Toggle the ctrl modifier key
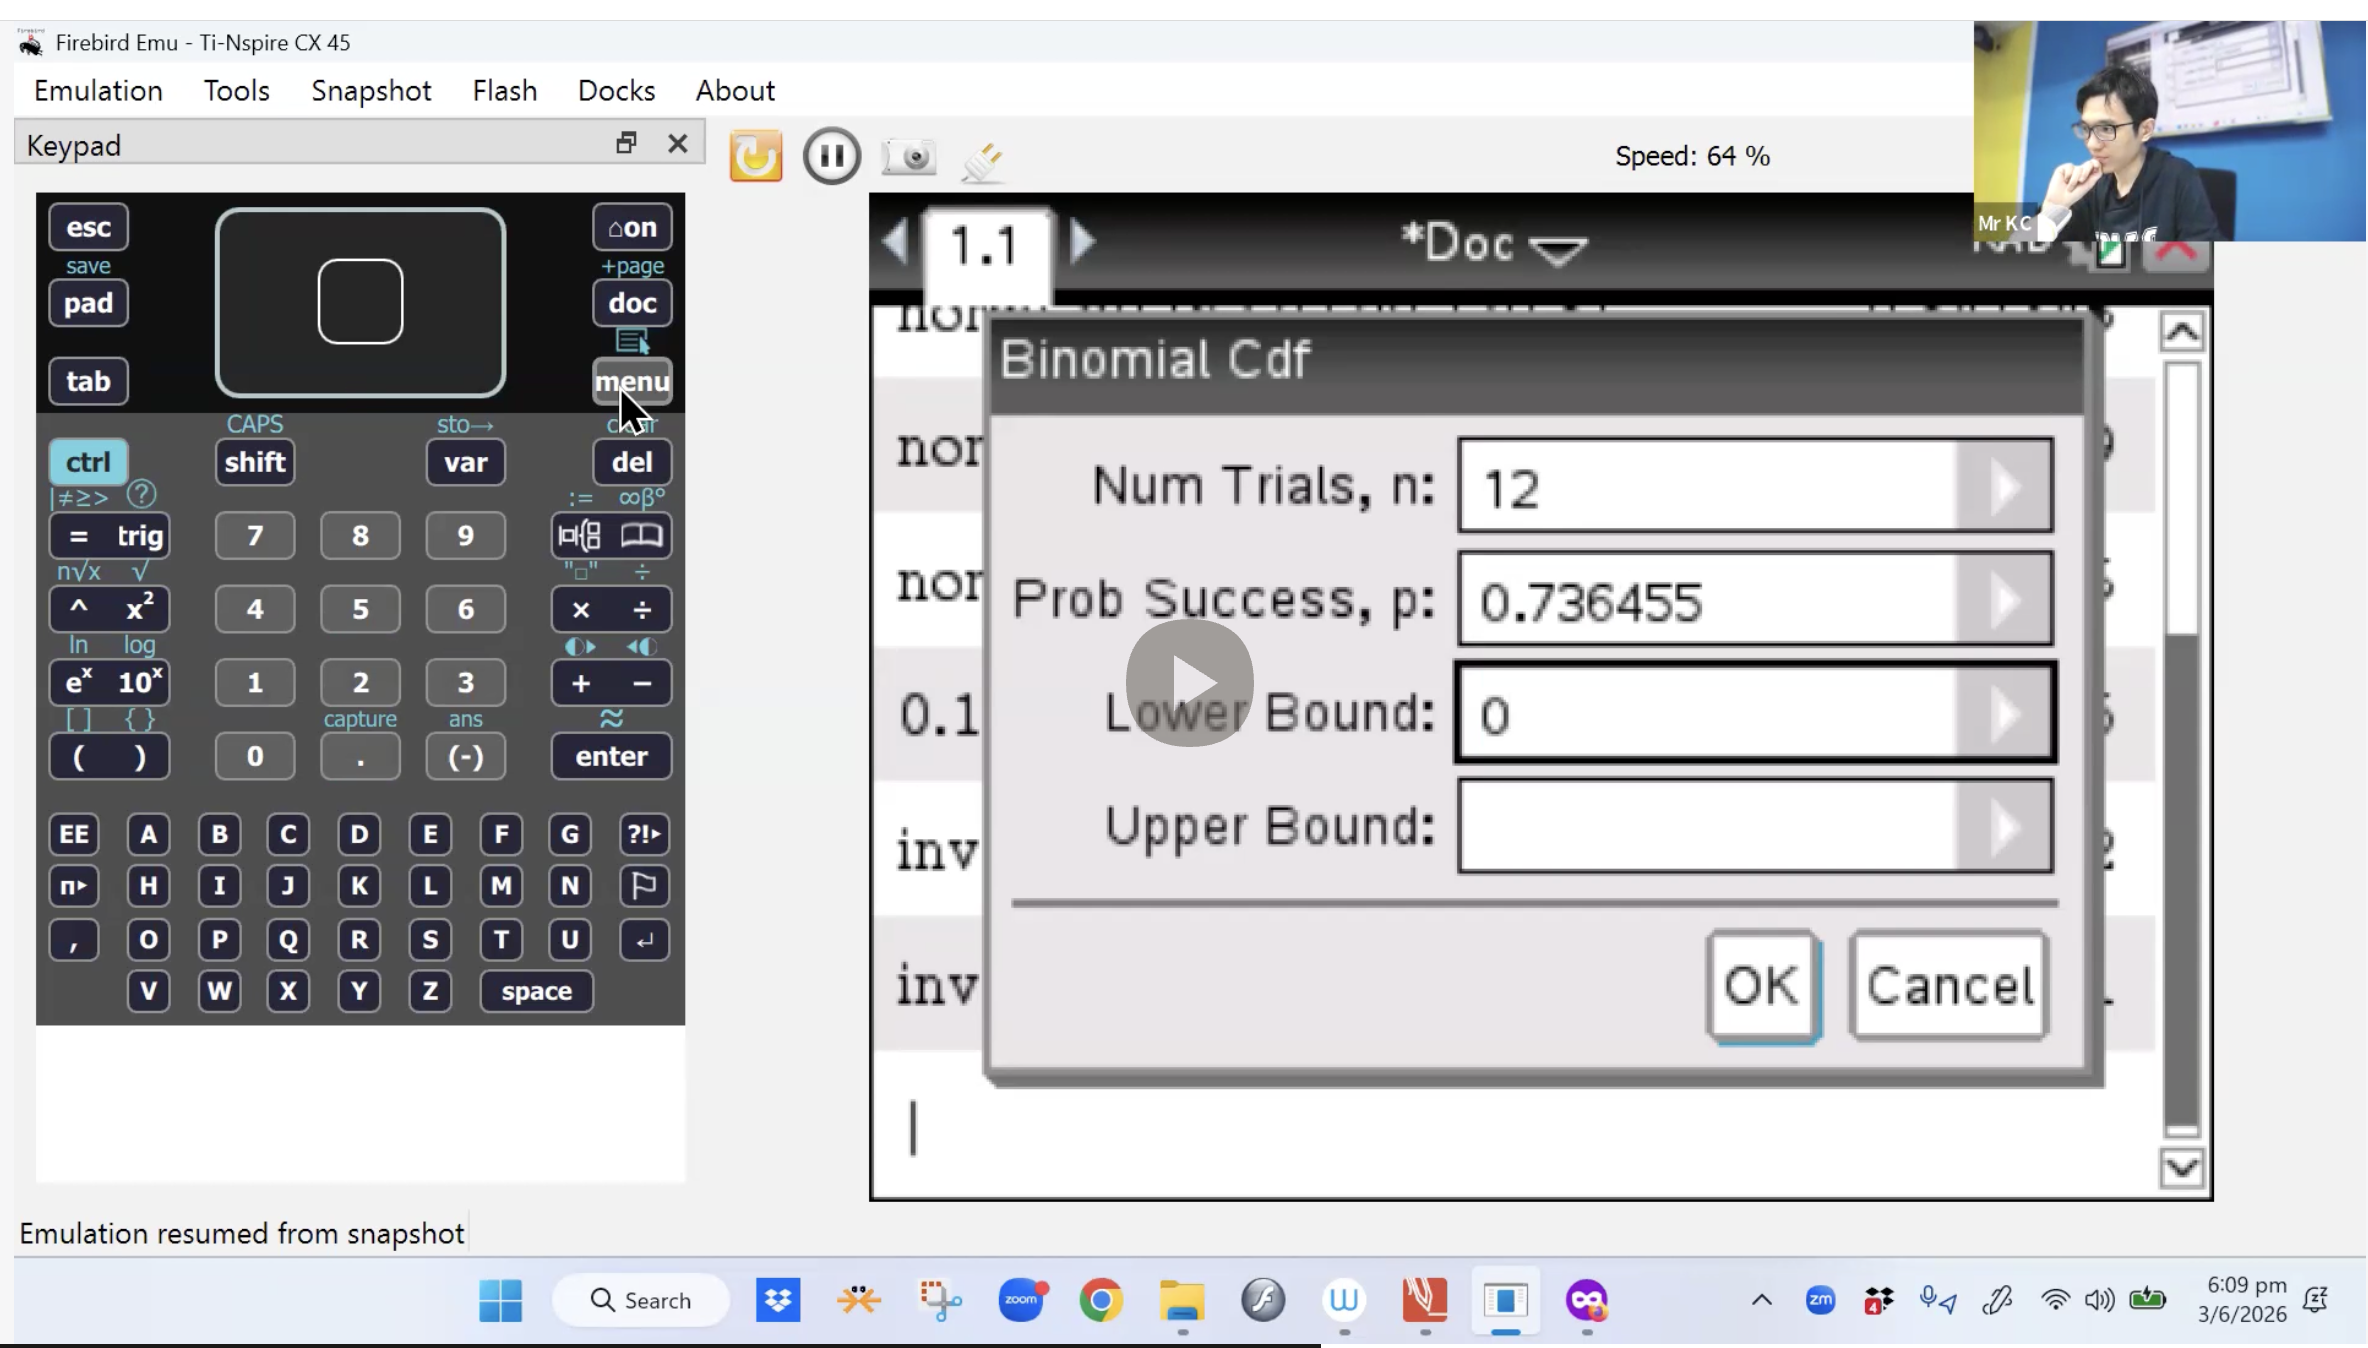Viewport: 2368px width, 1348px height. click(88, 462)
